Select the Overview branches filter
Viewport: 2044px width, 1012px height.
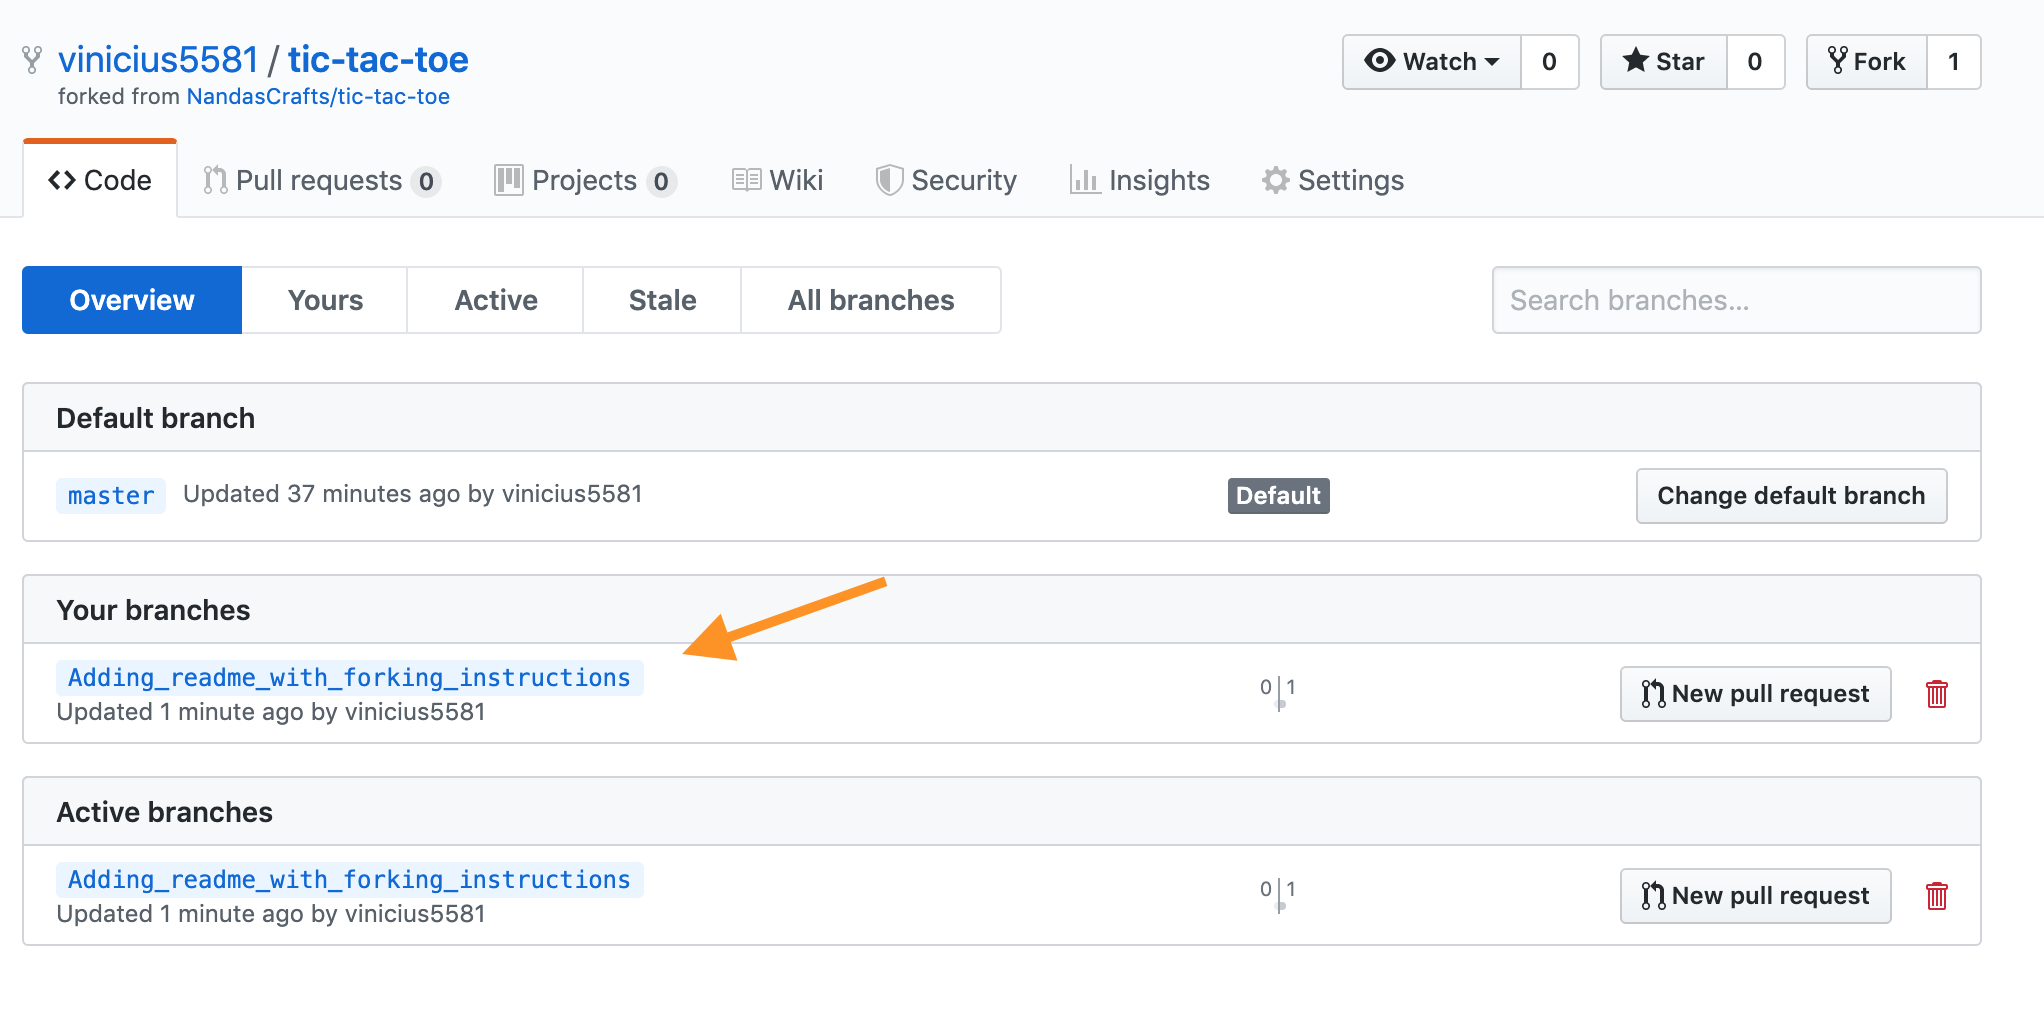pos(132,300)
